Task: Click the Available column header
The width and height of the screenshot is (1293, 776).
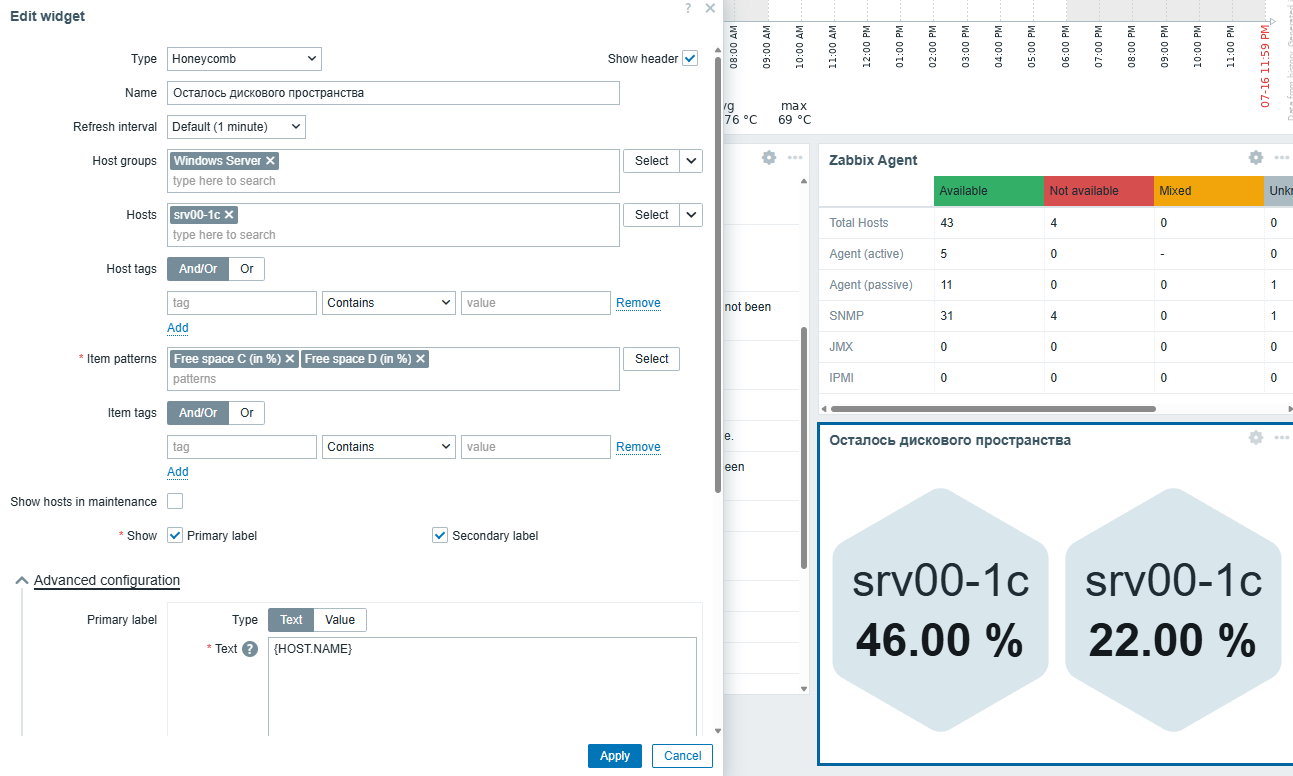Action: click(x=989, y=191)
